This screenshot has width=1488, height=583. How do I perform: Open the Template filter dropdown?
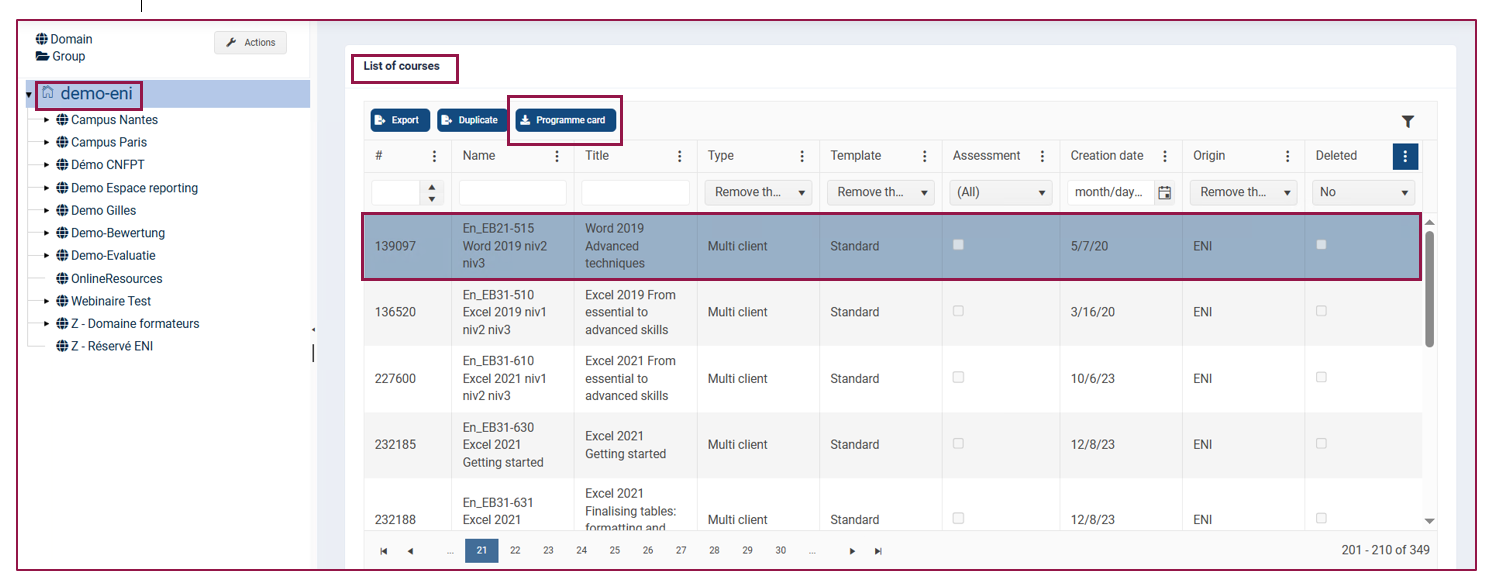click(881, 192)
